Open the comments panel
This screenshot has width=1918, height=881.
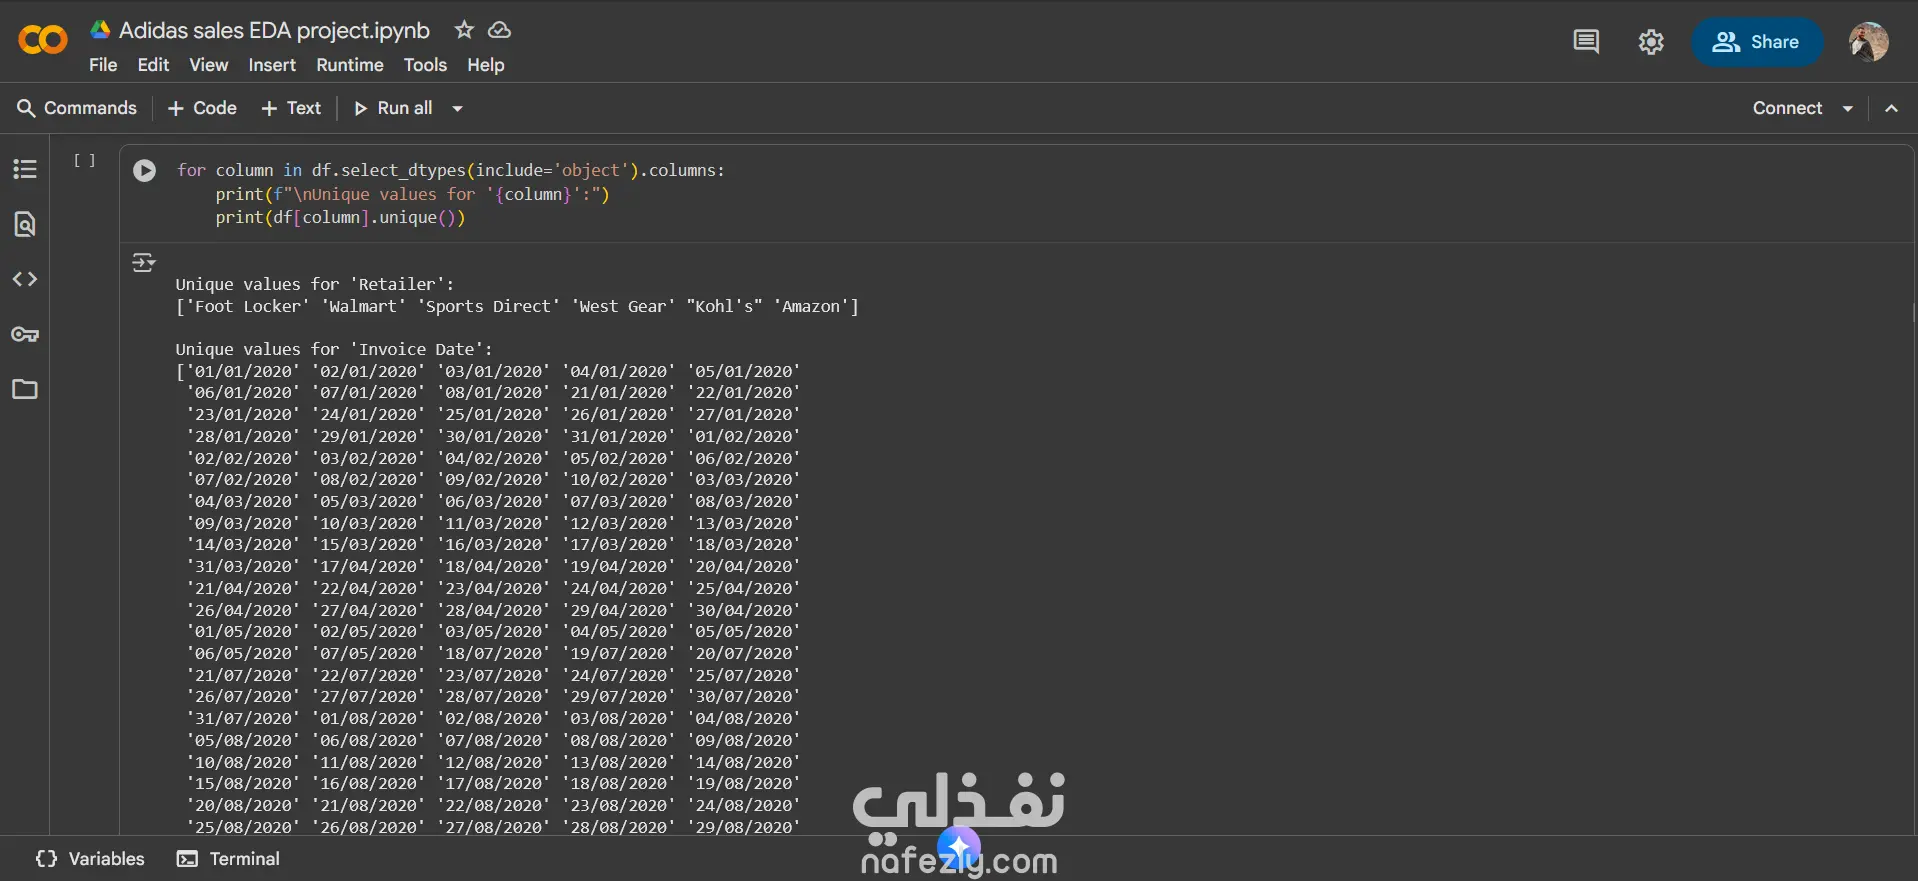1586,42
